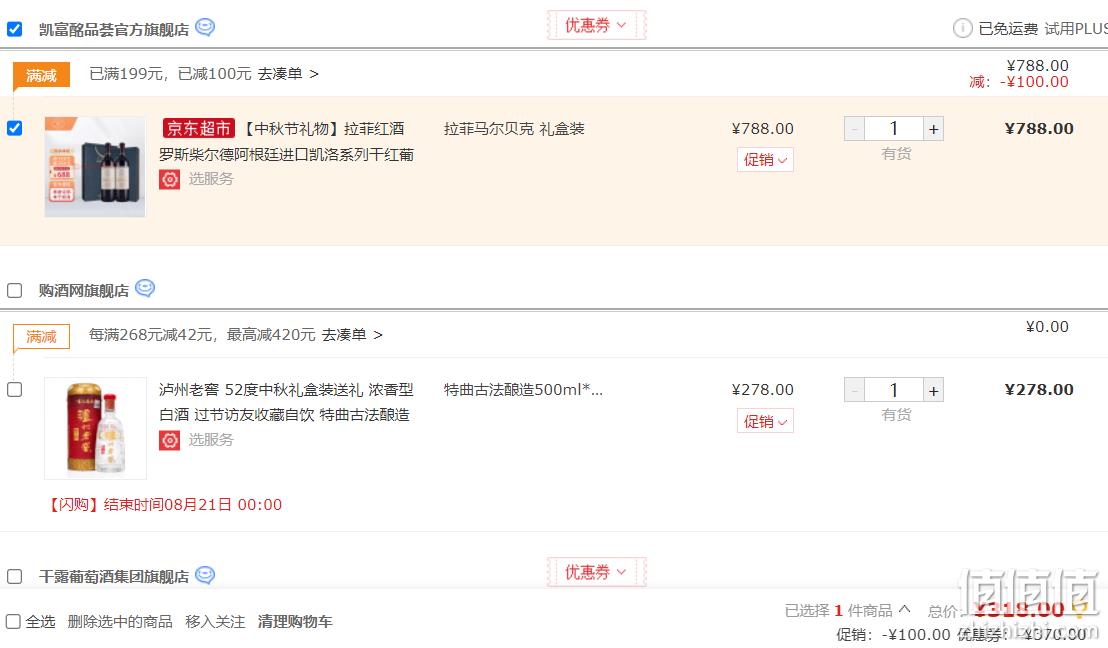
Task: Click the 闪购 结束时间08月21日 notice
Action: pos(164,505)
